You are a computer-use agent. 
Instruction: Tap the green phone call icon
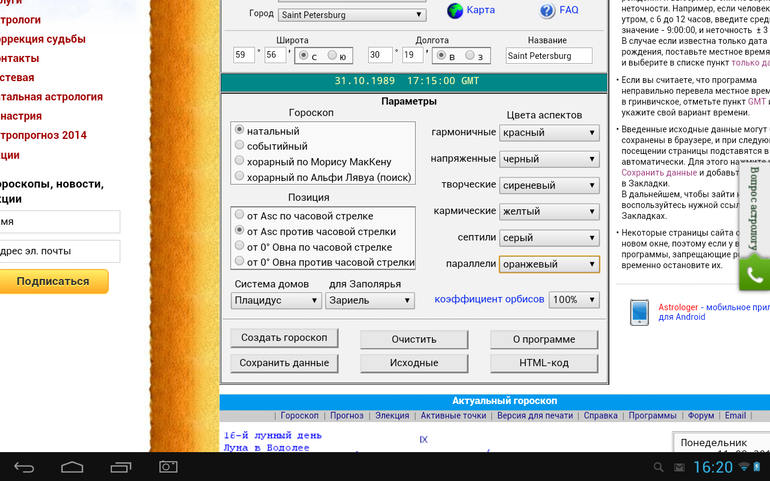[755, 274]
